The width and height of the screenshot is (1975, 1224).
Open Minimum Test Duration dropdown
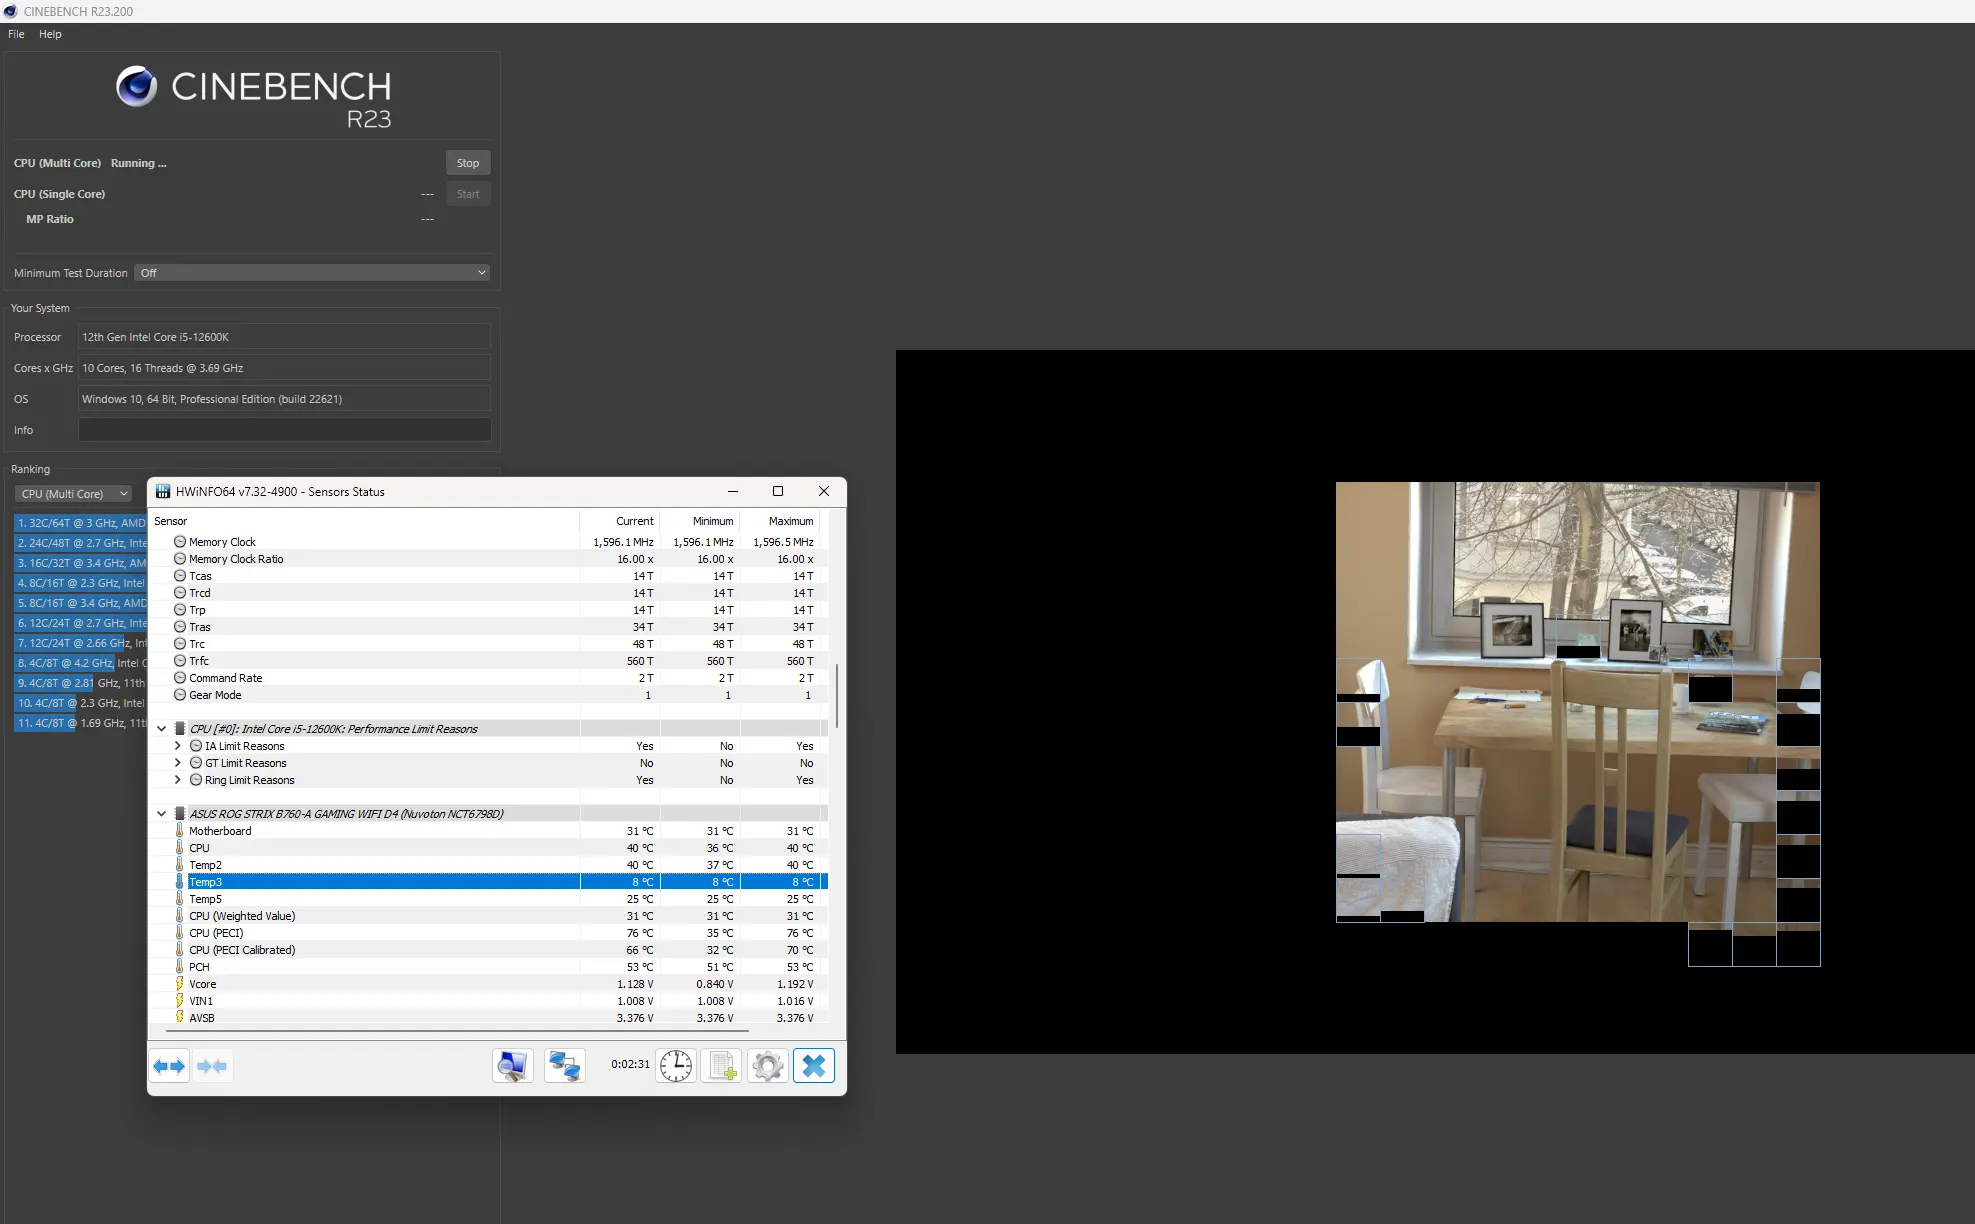[312, 273]
